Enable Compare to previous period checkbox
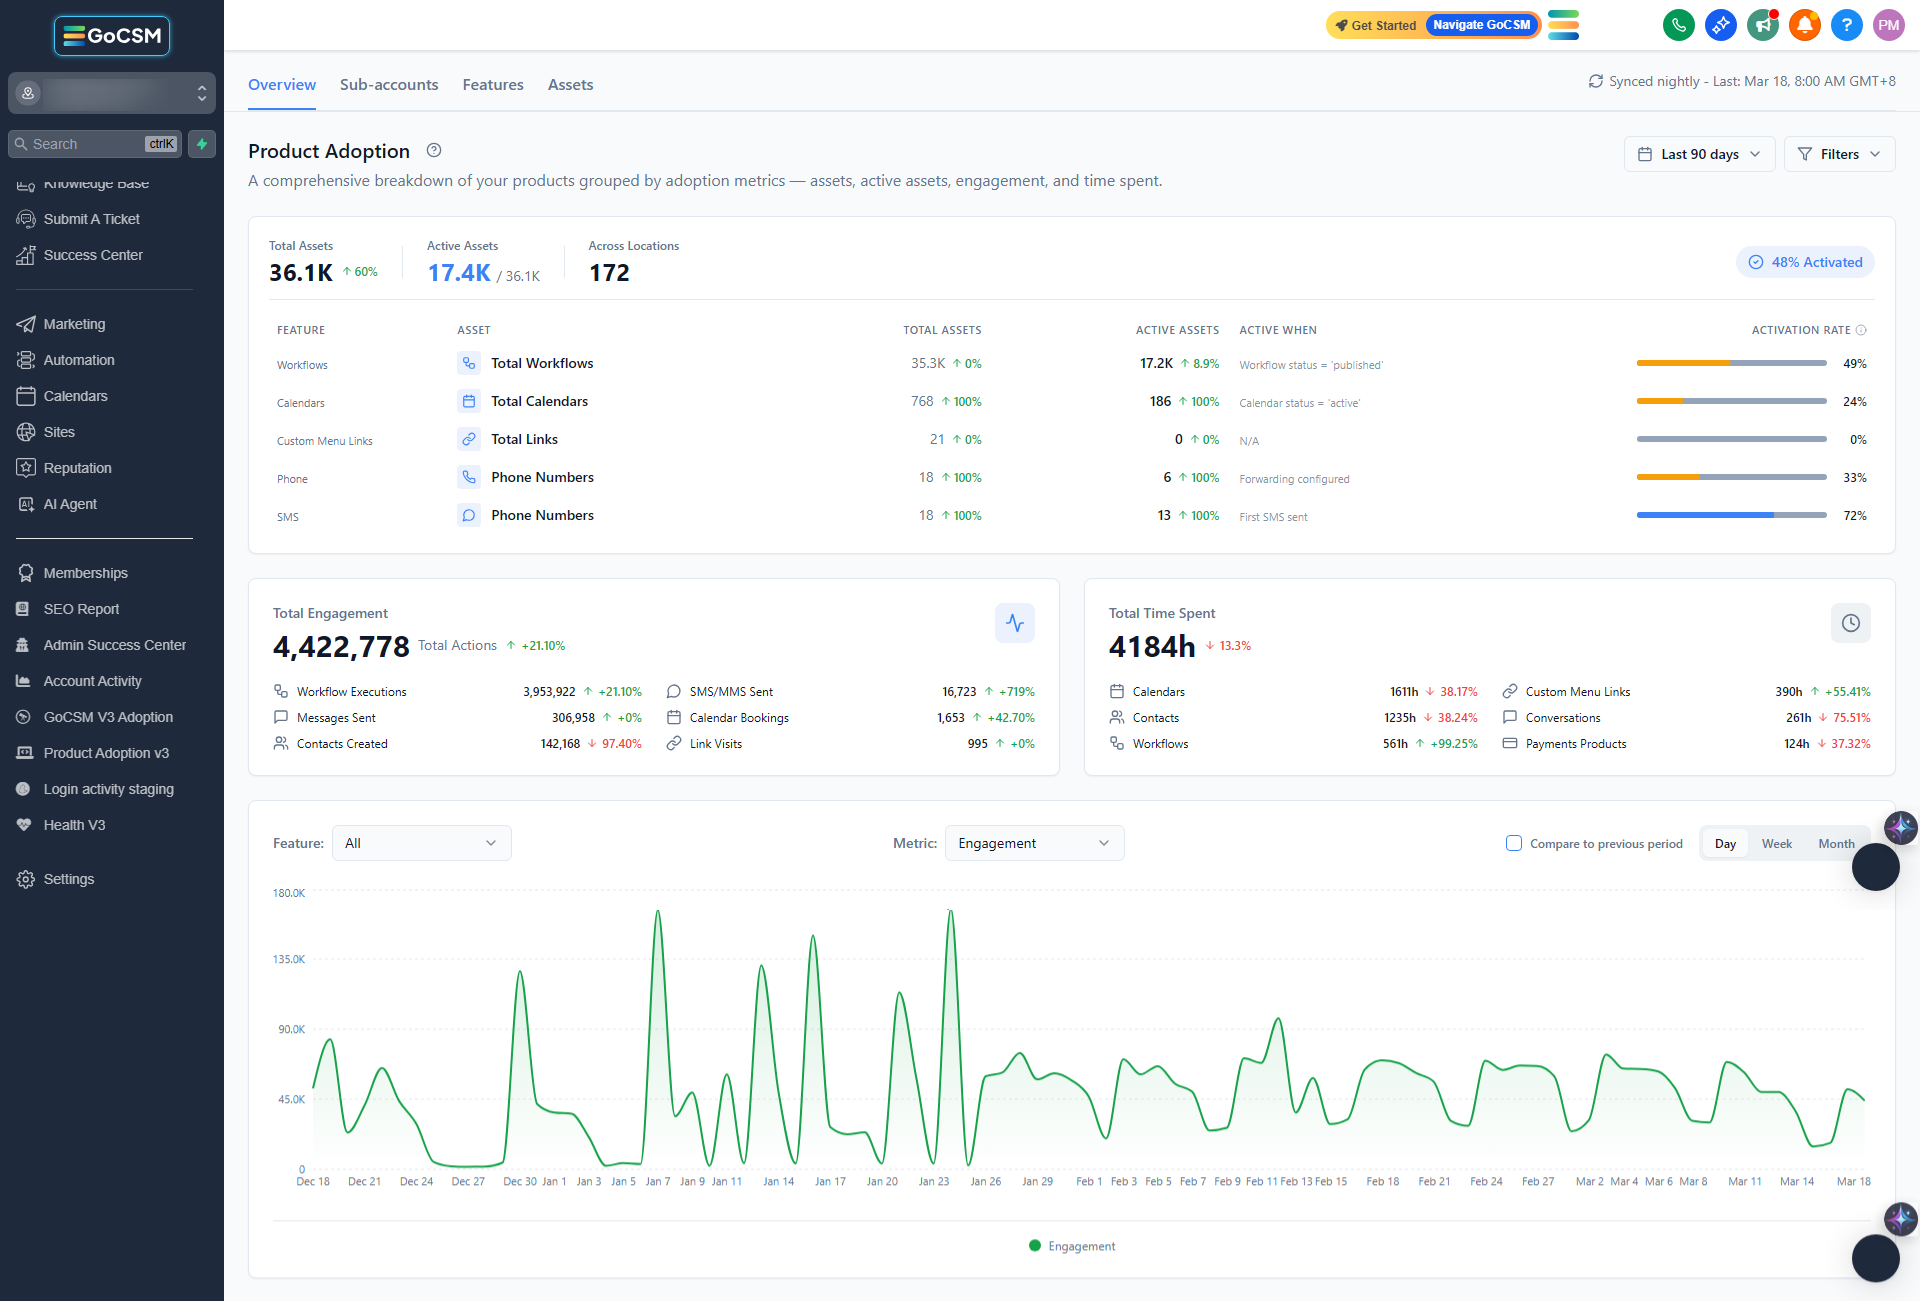The image size is (1920, 1301). pos(1514,843)
